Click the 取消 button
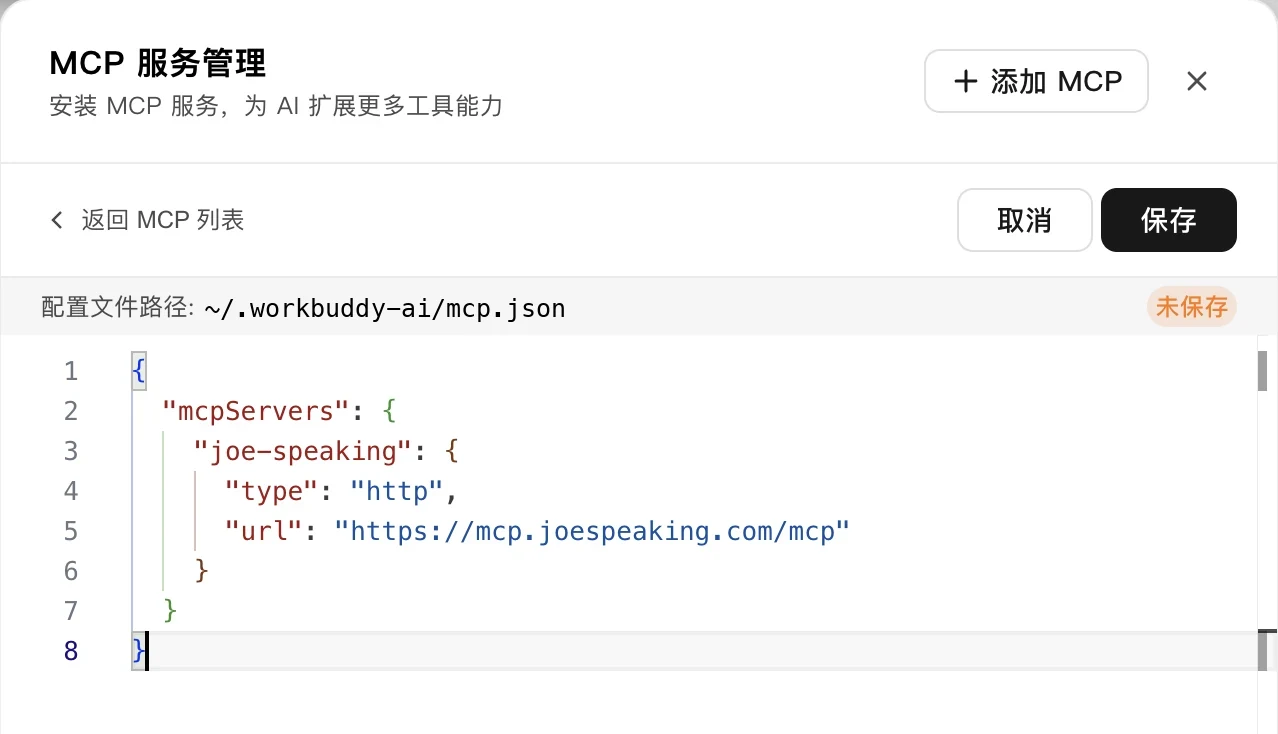Image resolution: width=1278 pixels, height=734 pixels. pos(1025,220)
